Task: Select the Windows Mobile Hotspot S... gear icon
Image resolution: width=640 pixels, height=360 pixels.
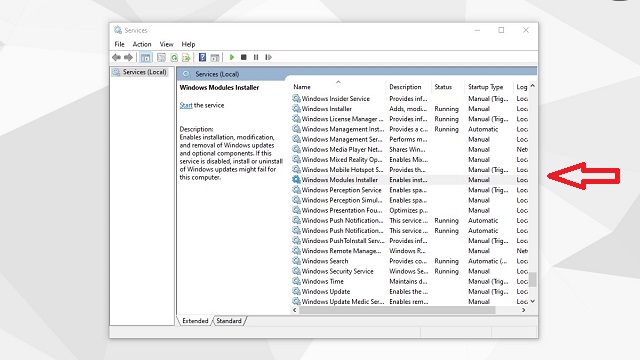Action: [296, 169]
